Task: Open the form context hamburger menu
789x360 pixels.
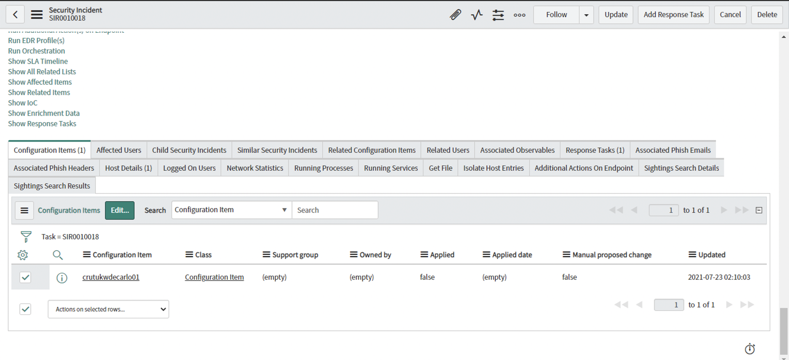Action: tap(37, 15)
